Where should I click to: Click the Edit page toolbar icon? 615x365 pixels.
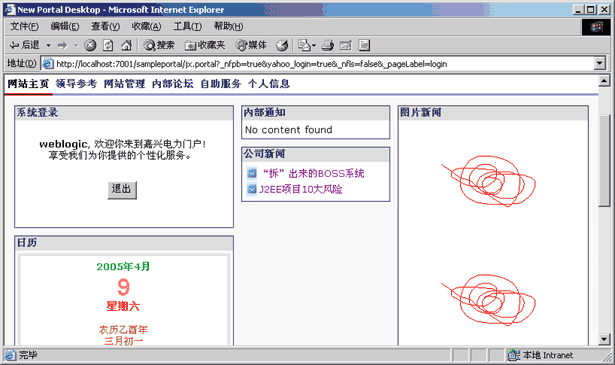(x=346, y=45)
